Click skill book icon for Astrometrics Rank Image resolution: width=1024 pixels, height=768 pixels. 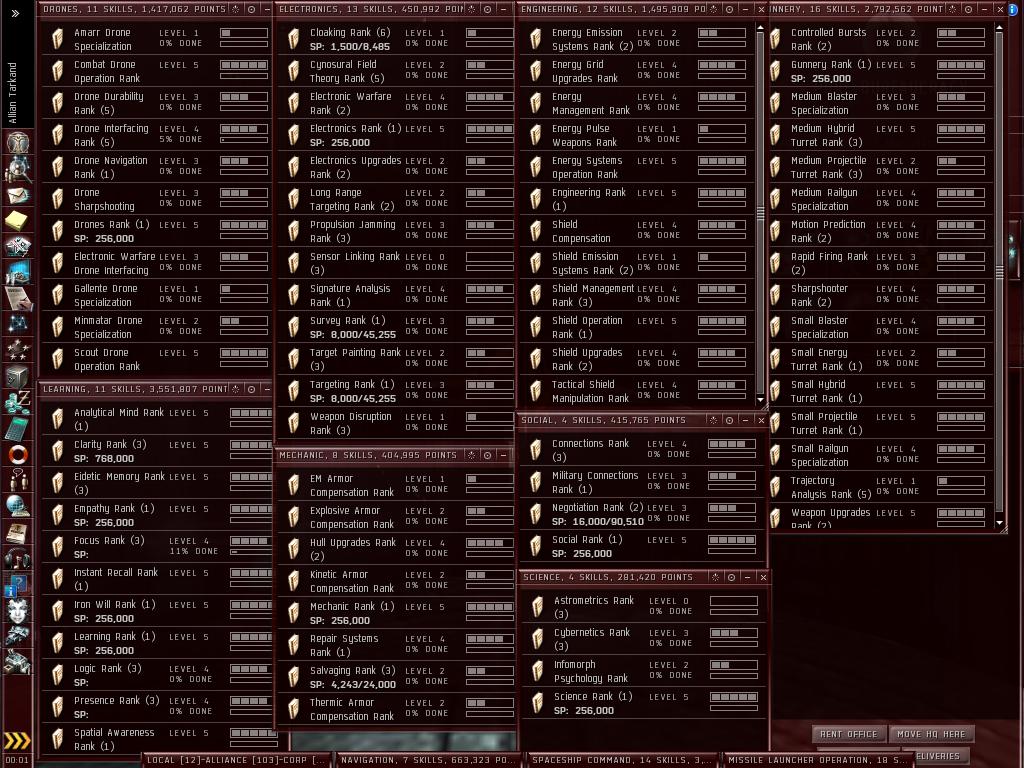coord(537,607)
